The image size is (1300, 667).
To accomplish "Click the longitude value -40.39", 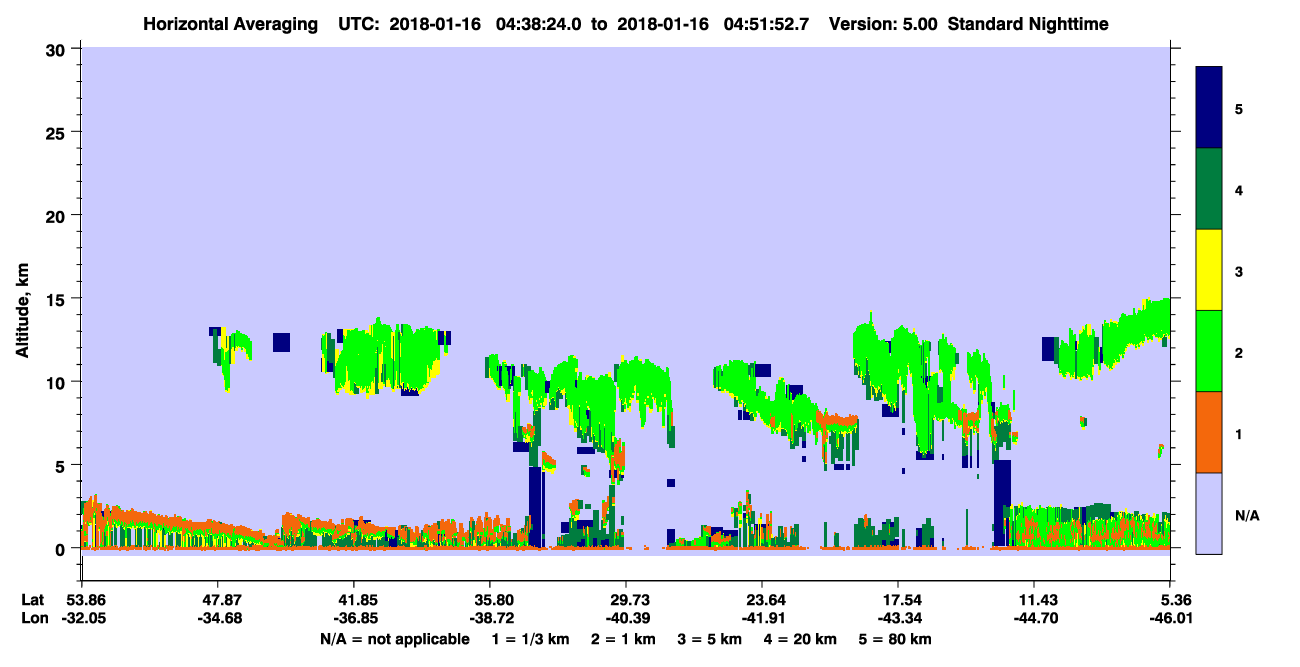I will 626,619.
